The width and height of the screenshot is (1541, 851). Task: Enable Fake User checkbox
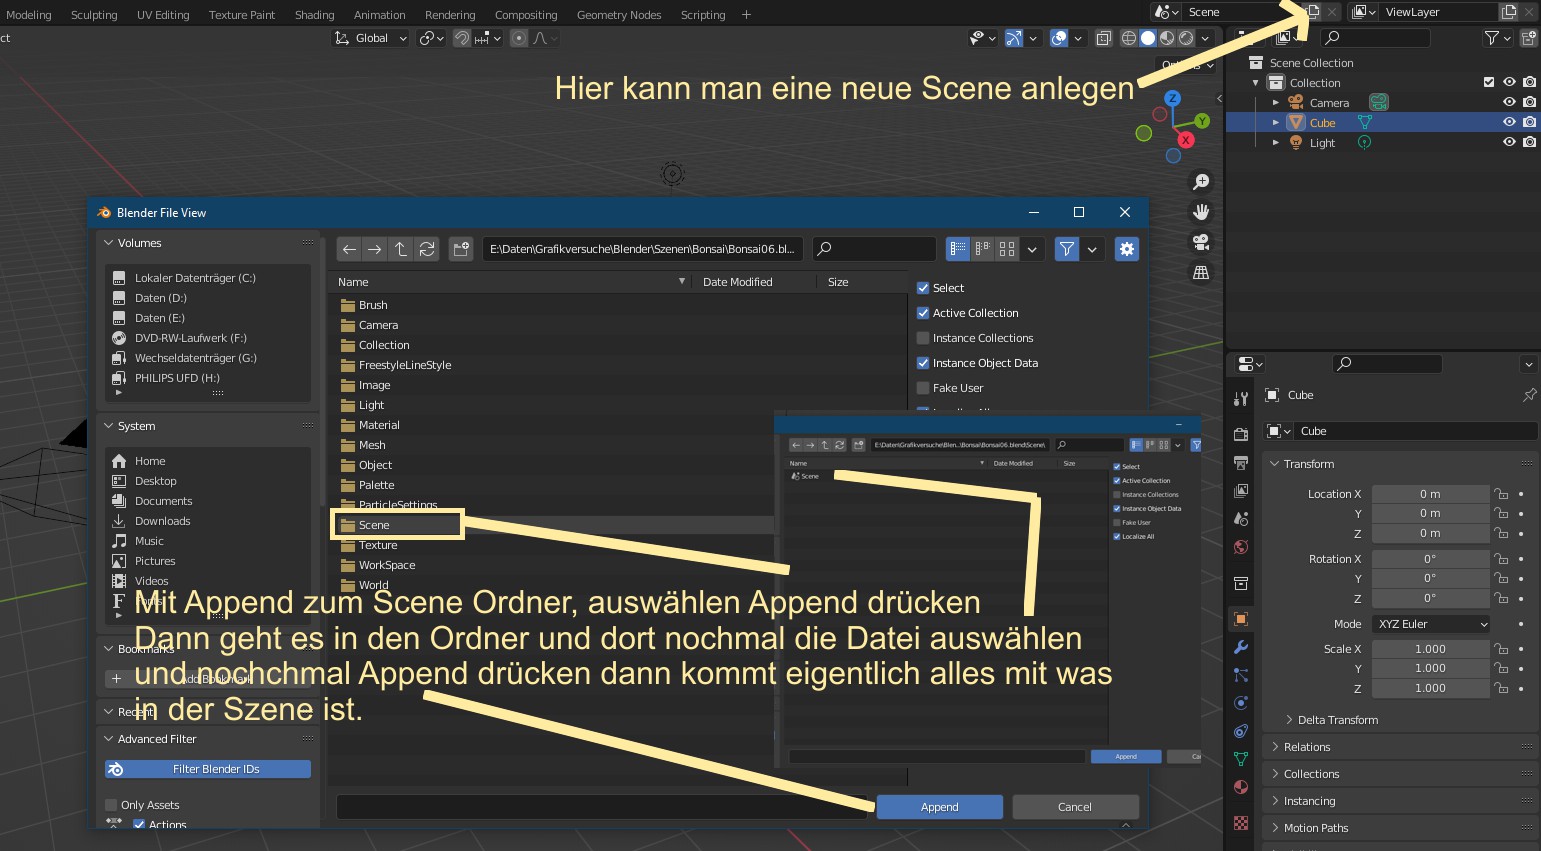923,388
